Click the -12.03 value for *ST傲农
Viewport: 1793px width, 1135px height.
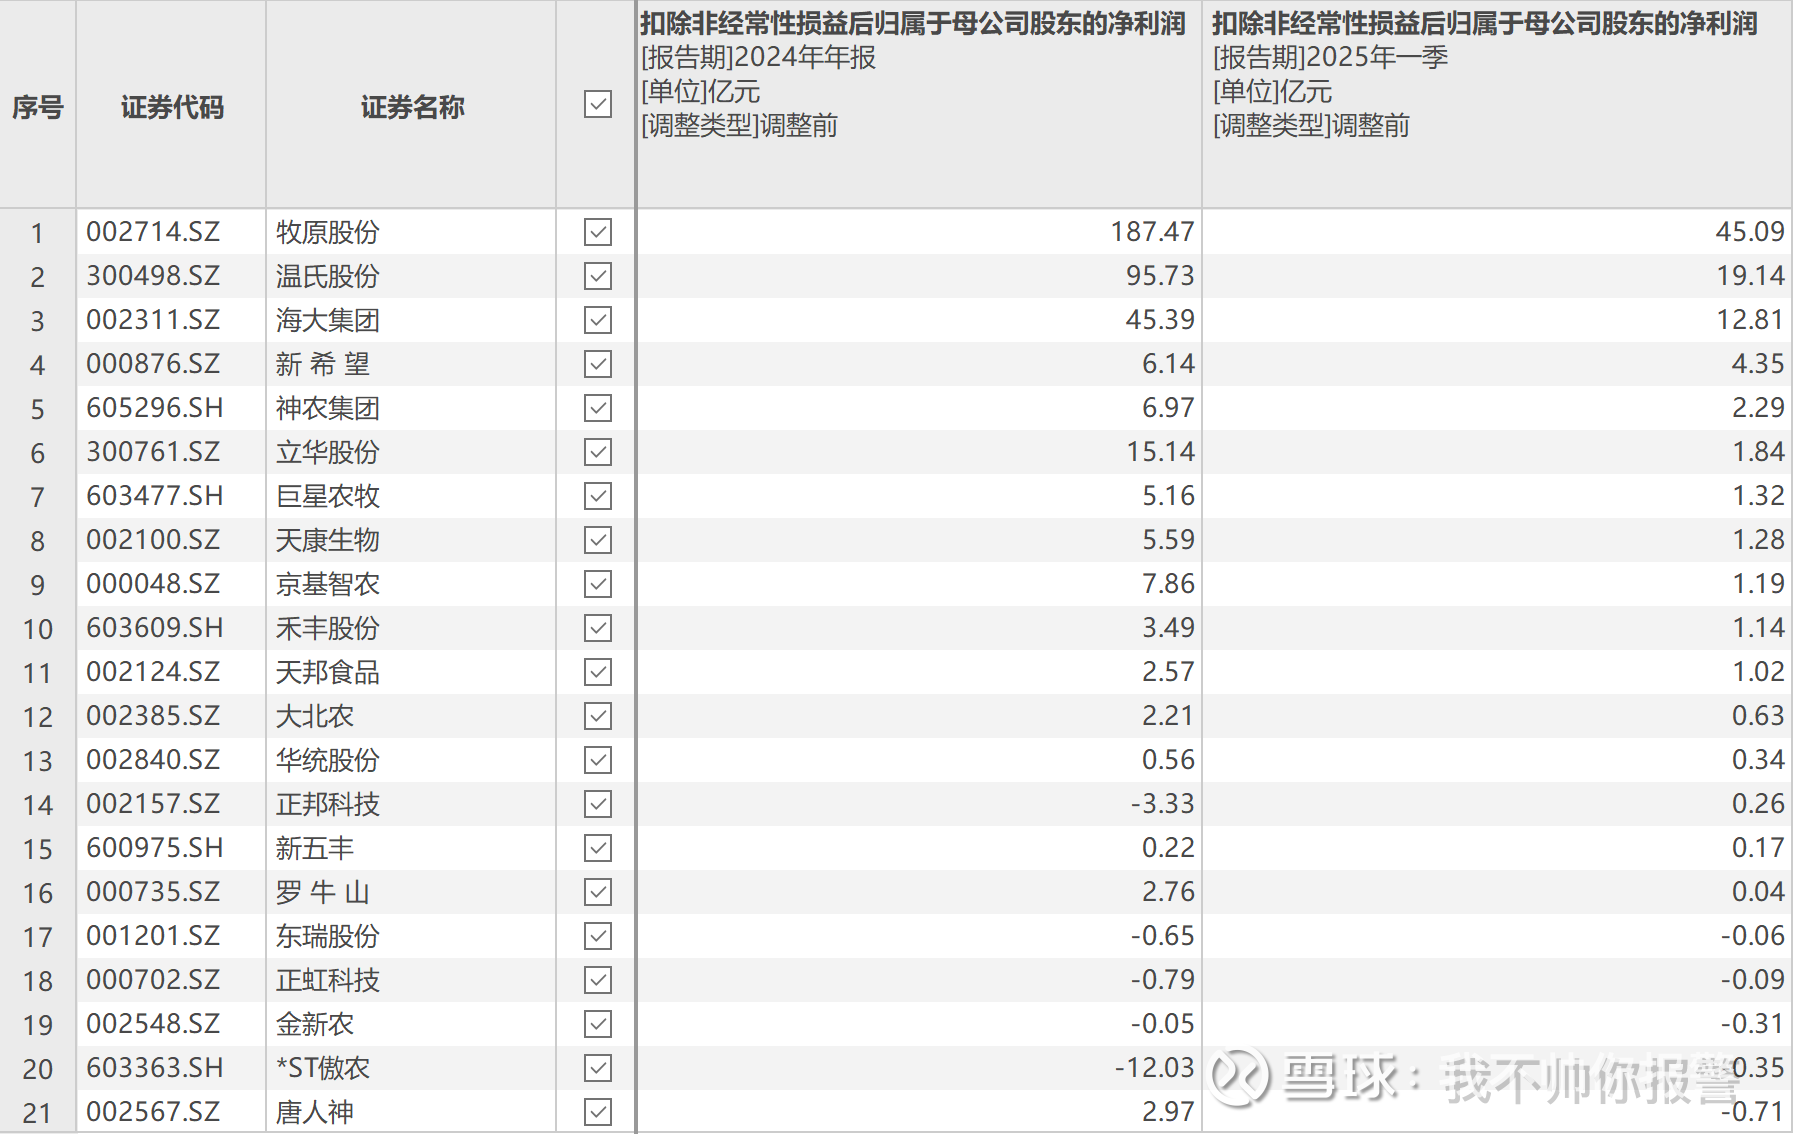pyautogui.click(x=1154, y=1068)
